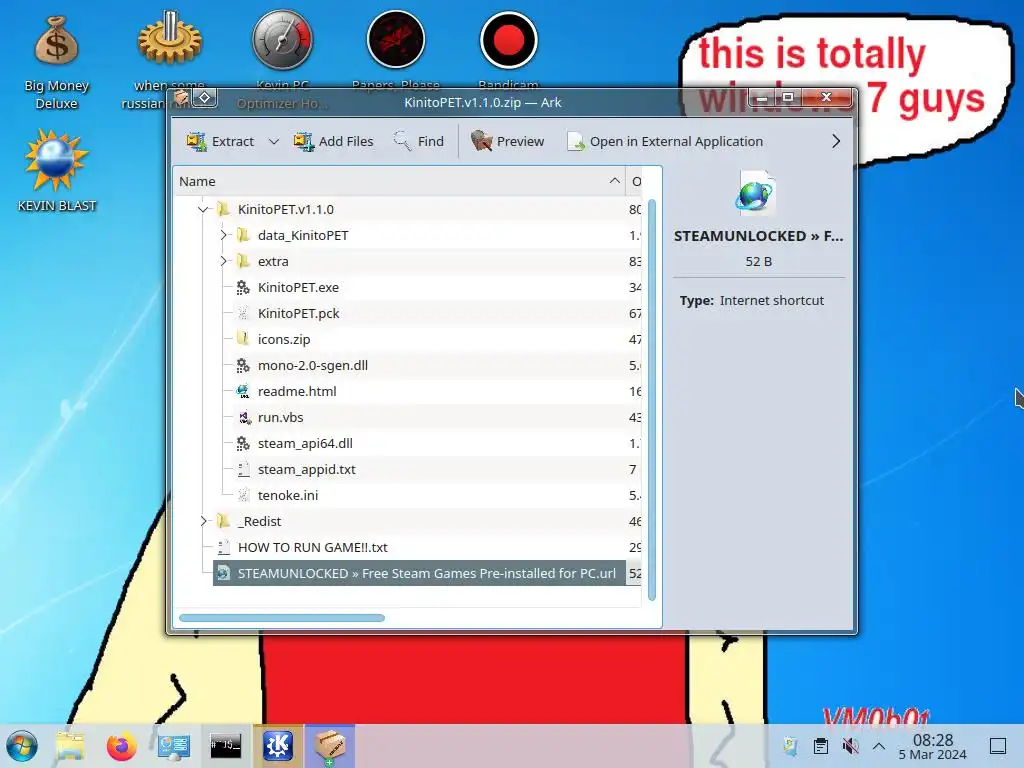Click Open in External Application
The height and width of the screenshot is (768, 1024).
pos(665,141)
